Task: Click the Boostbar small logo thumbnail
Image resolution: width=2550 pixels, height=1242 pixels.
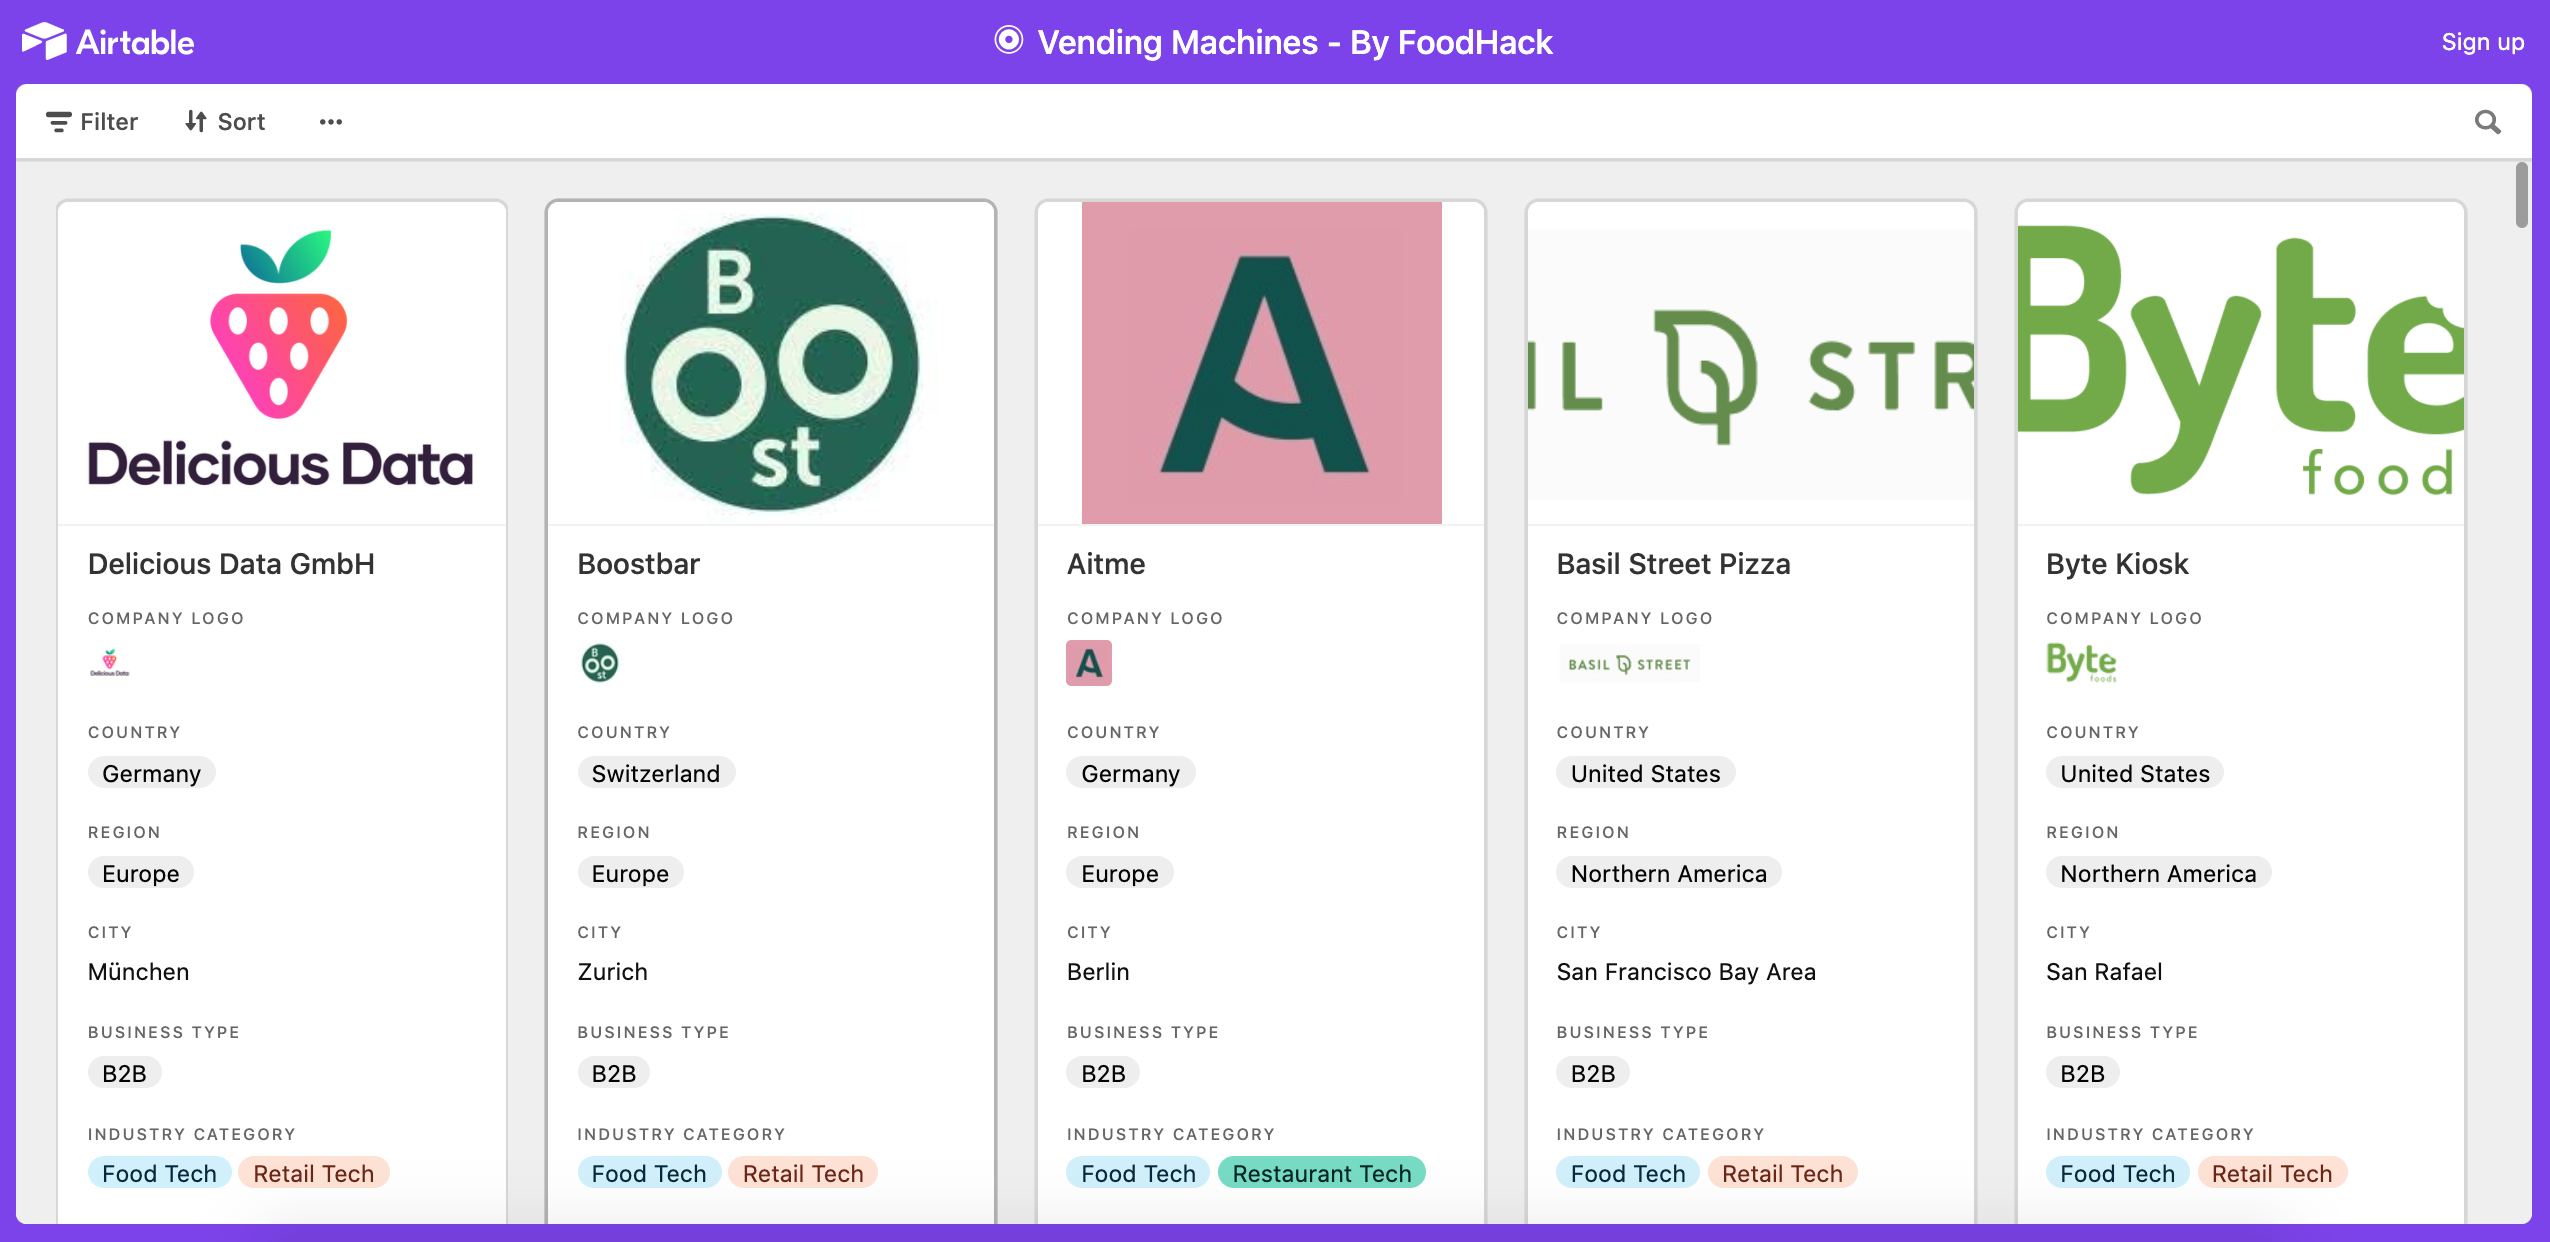Action: [x=600, y=663]
